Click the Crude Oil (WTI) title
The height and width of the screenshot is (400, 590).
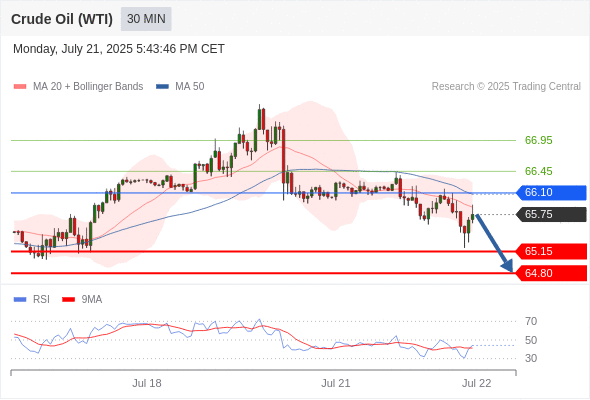click(x=62, y=19)
